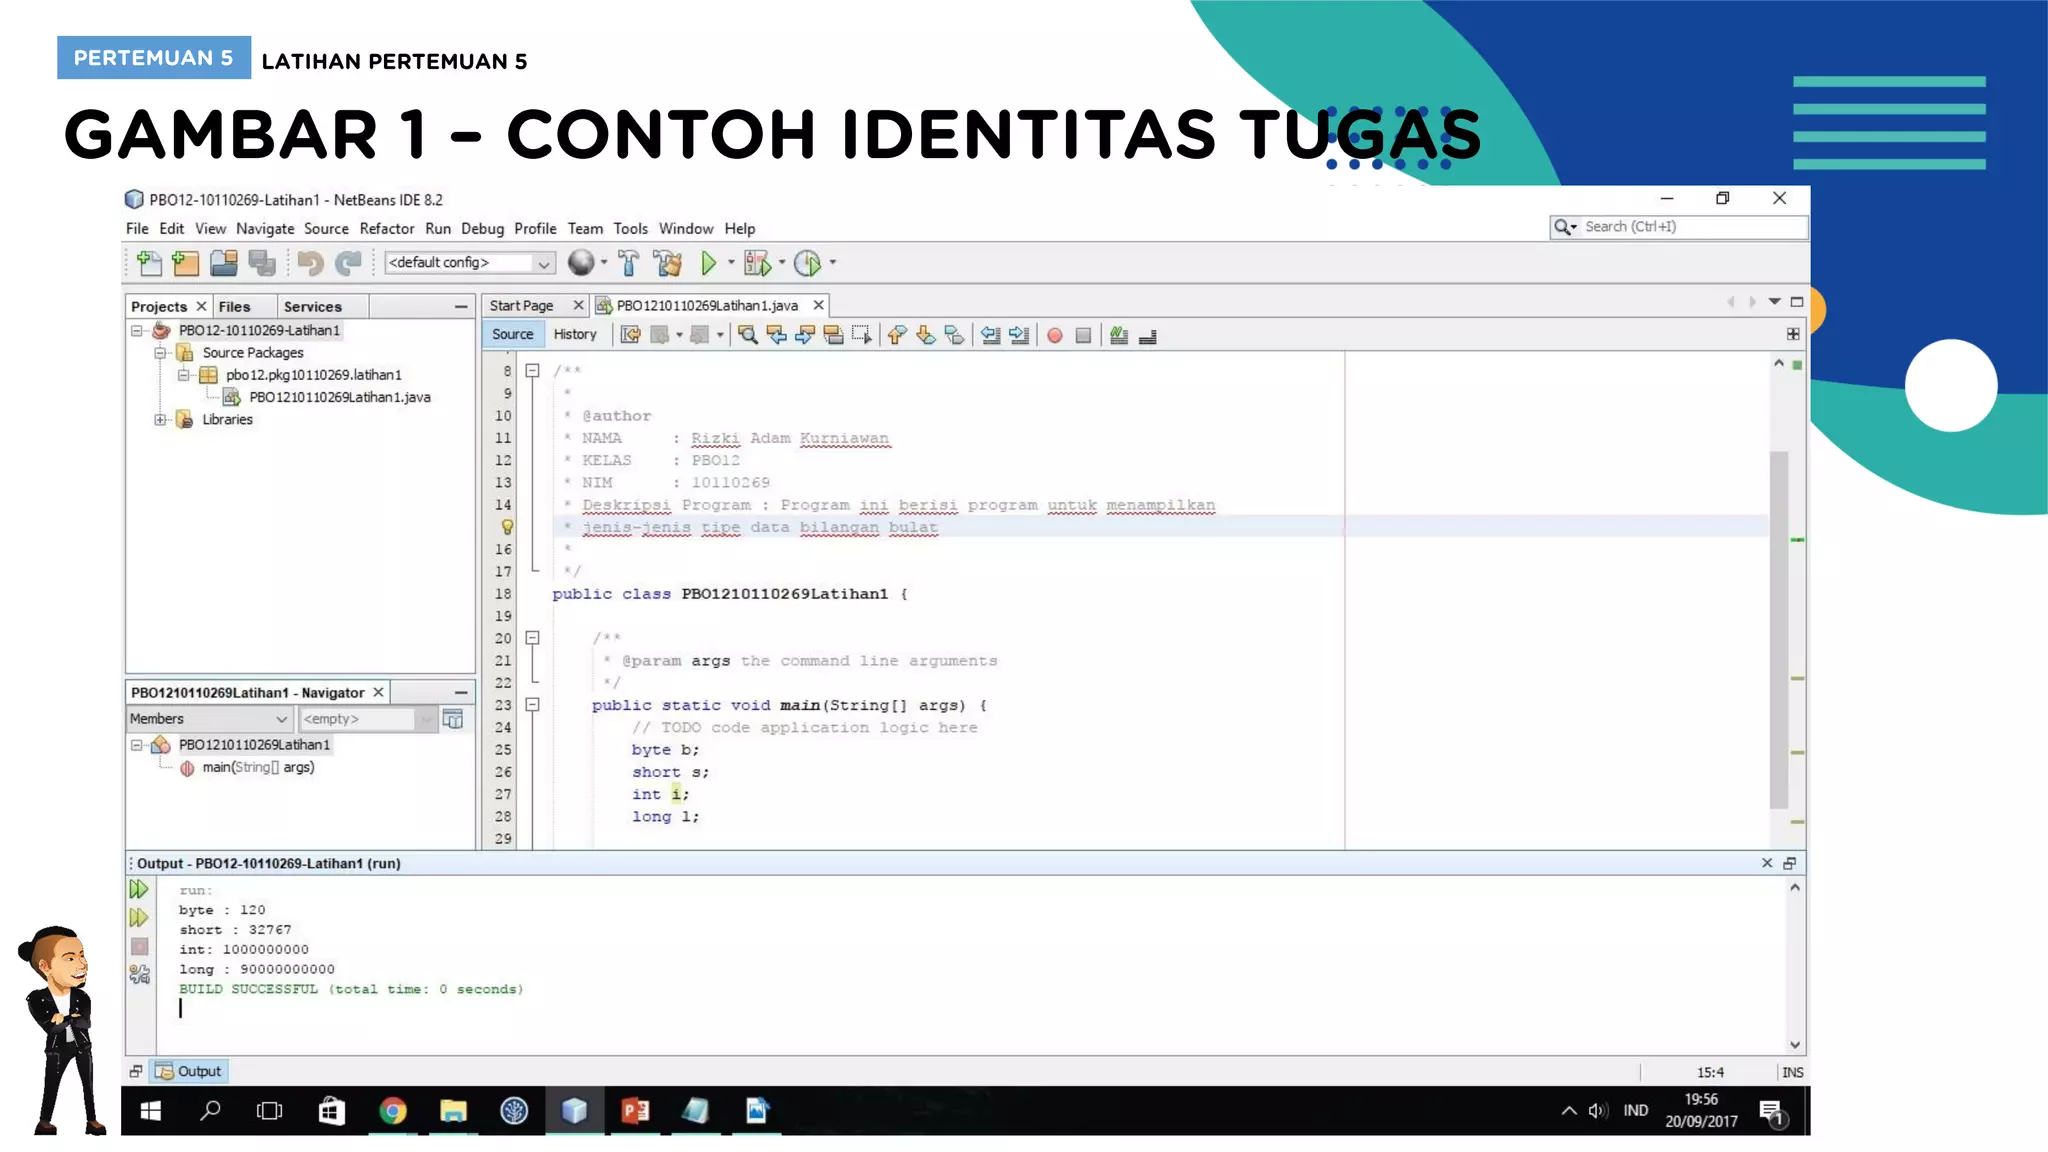The width and height of the screenshot is (2048, 1152).
Task: Expand the Libraries tree node
Action: (160, 420)
